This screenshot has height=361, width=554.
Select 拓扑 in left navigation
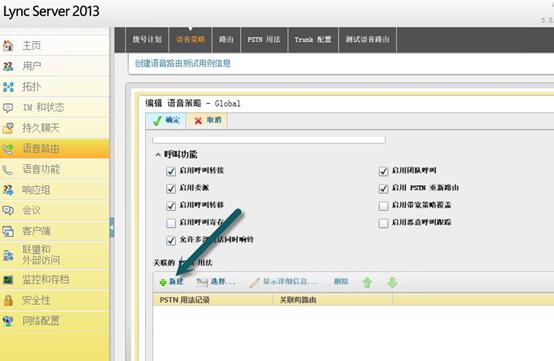pos(55,87)
